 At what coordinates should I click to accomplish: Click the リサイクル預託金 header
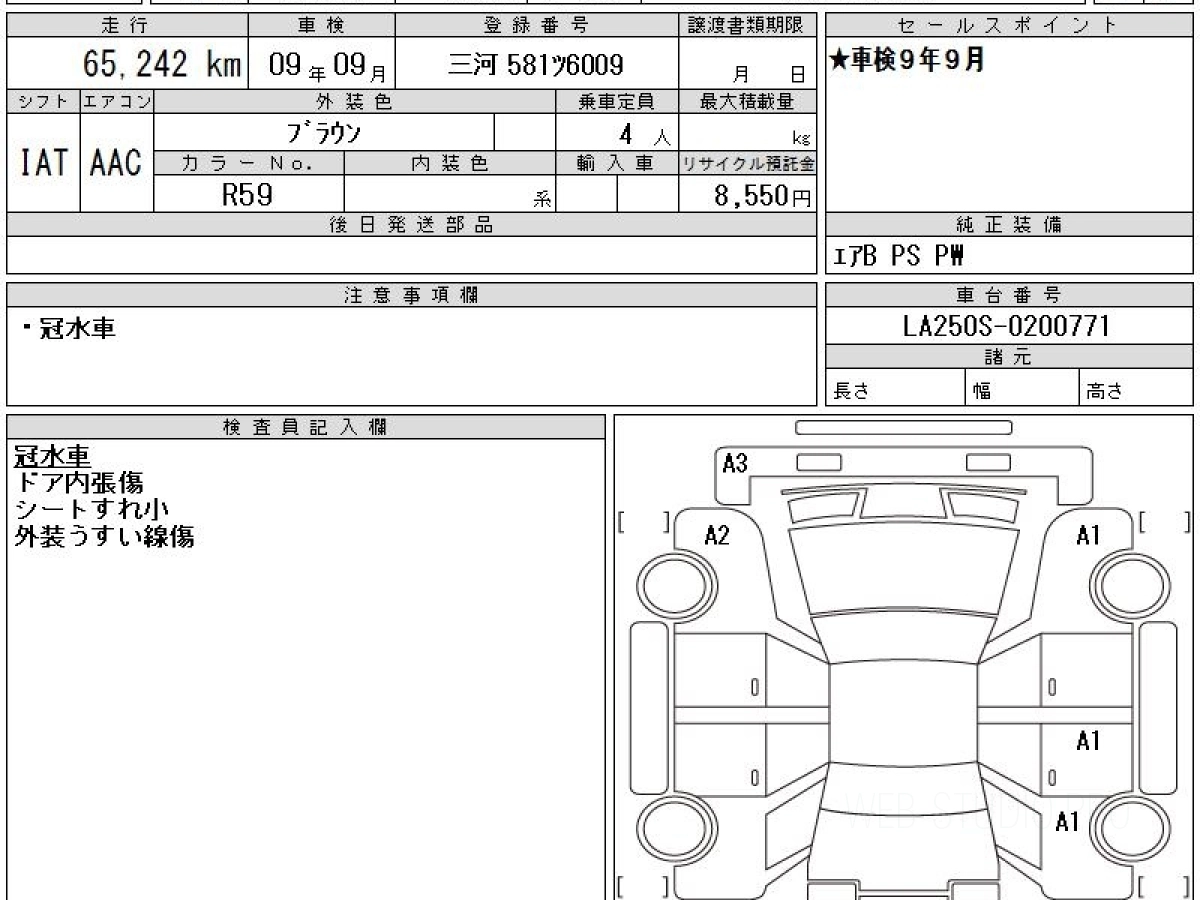[x=747, y=164]
